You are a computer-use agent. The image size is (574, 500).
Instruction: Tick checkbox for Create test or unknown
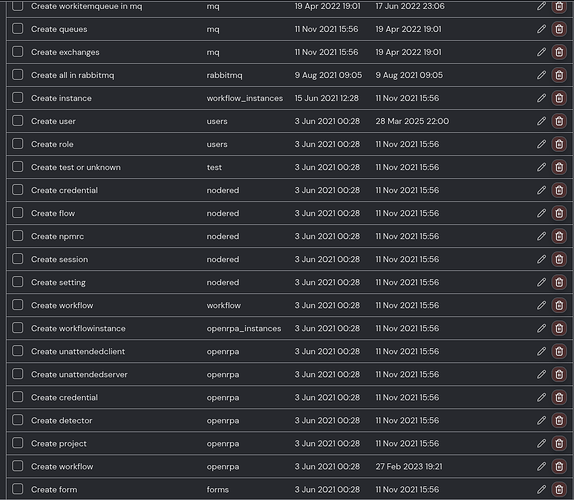(18, 167)
